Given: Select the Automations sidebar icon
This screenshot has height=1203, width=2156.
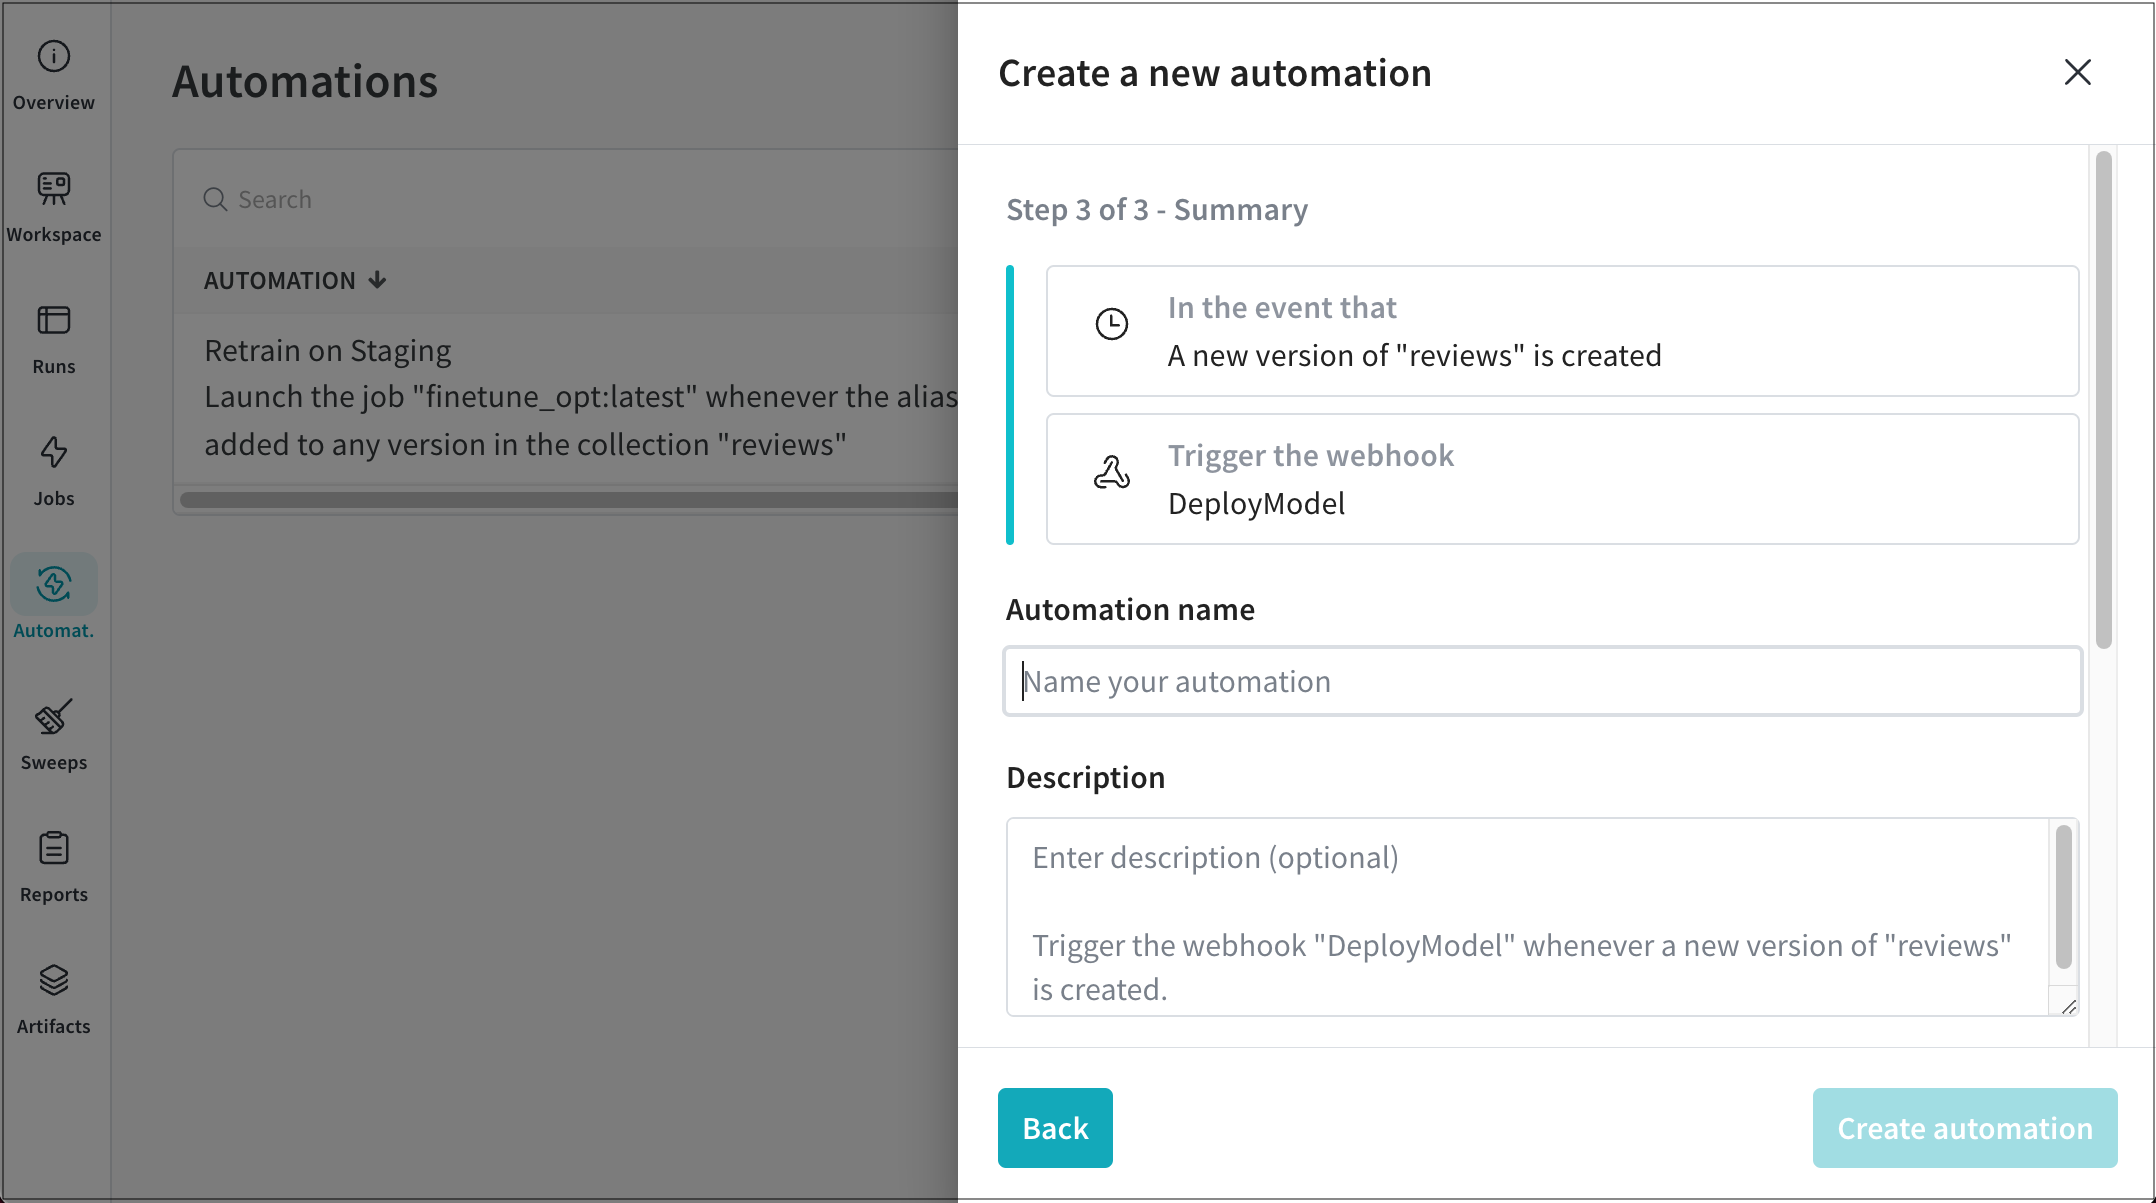Looking at the screenshot, I should pyautogui.click(x=54, y=585).
